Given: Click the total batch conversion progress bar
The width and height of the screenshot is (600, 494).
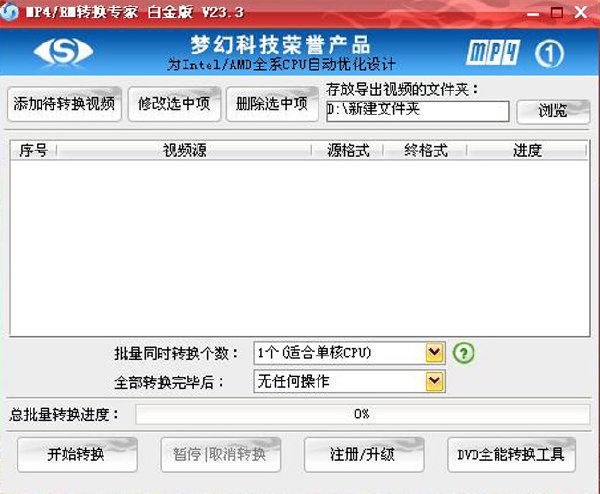Looking at the screenshot, I should [362, 414].
